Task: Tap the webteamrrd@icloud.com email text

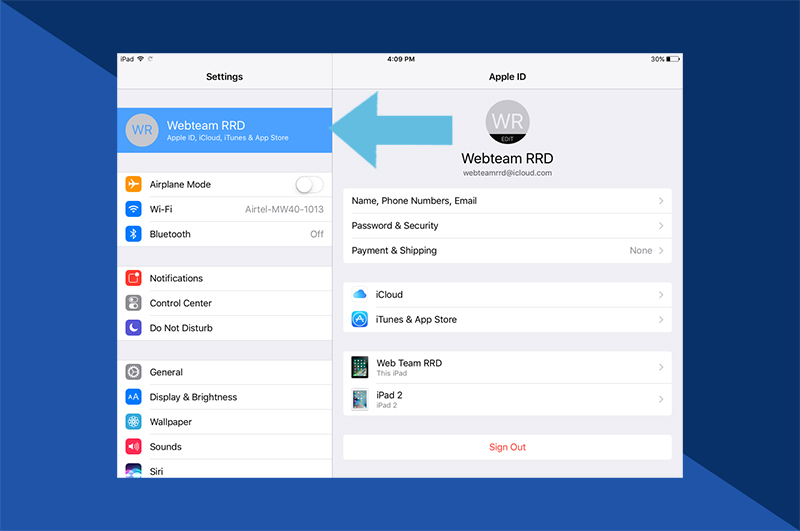Action: click(x=507, y=173)
